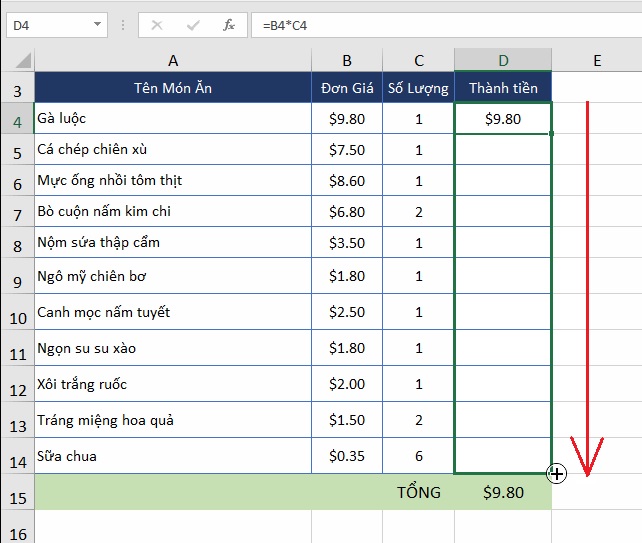Select row 12 header
The image size is (642, 543).
18,384
